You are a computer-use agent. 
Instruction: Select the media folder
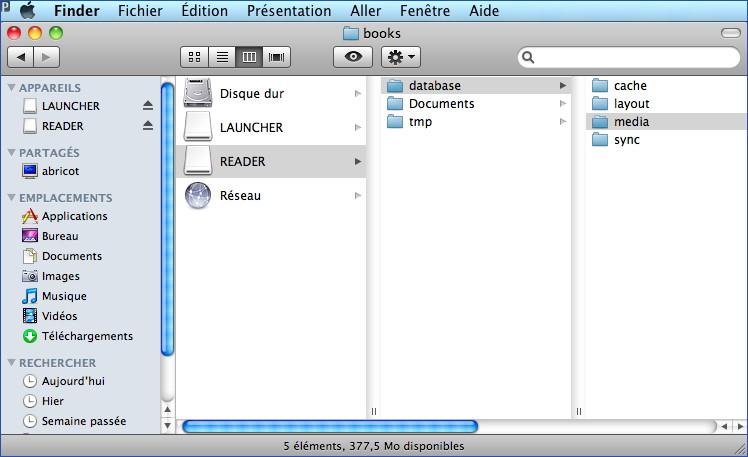tap(666, 122)
